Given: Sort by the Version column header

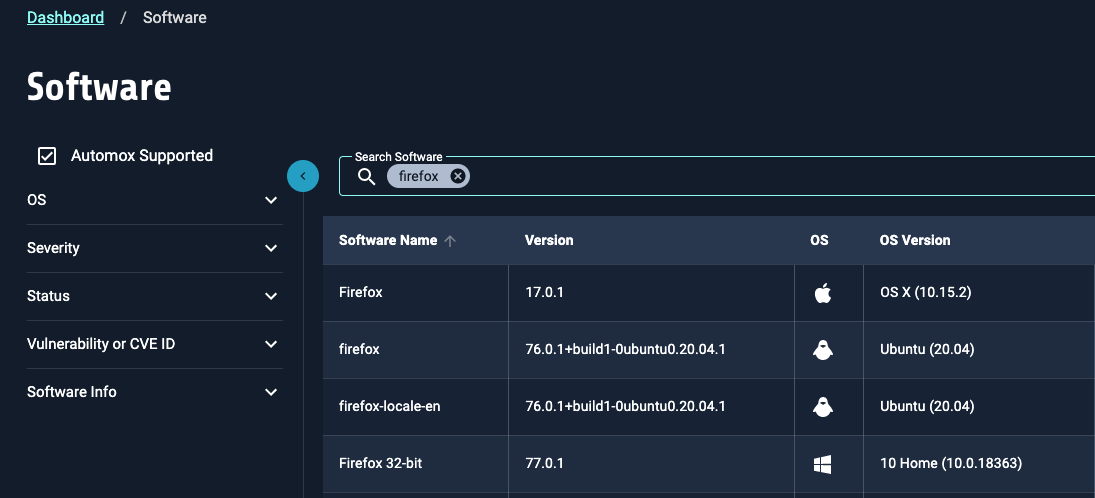Looking at the screenshot, I should [549, 240].
